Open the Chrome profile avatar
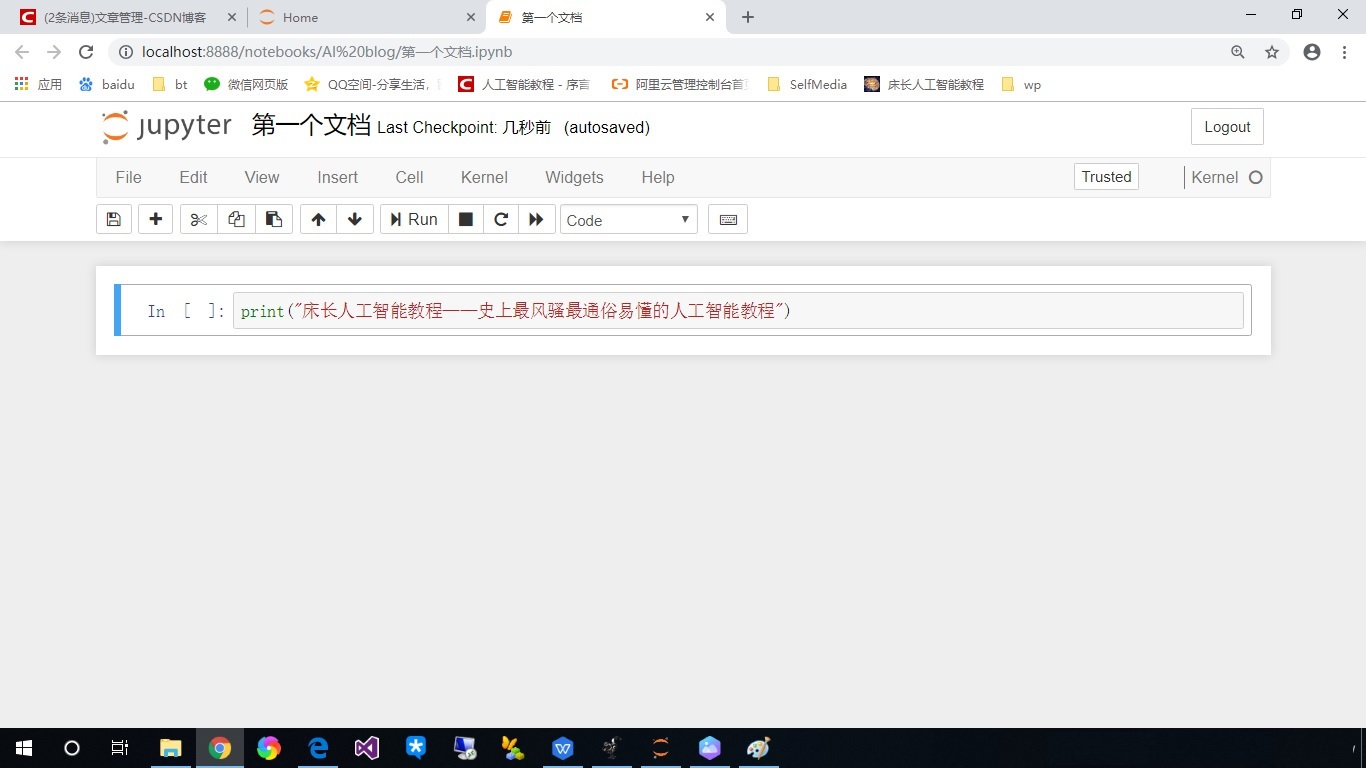 tap(1312, 52)
